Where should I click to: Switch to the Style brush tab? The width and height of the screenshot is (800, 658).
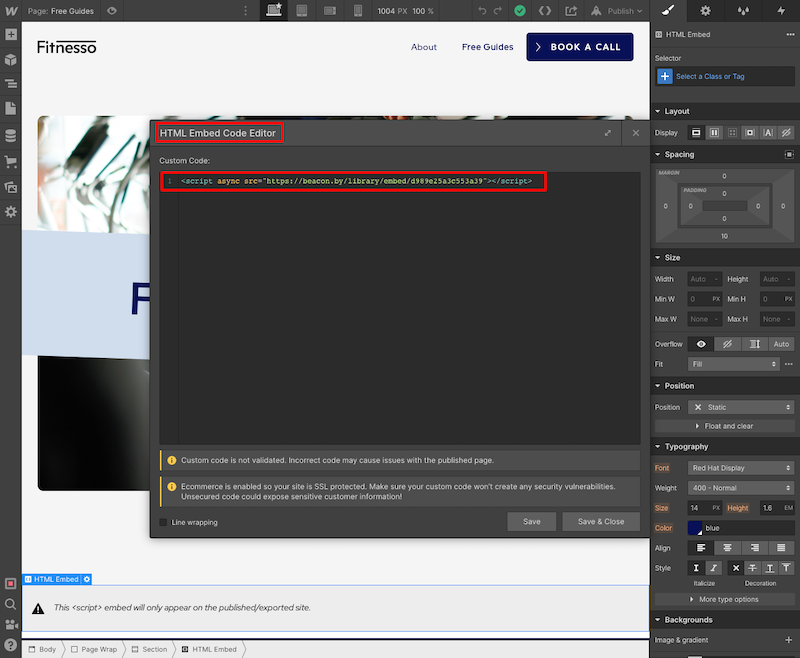tap(668, 11)
